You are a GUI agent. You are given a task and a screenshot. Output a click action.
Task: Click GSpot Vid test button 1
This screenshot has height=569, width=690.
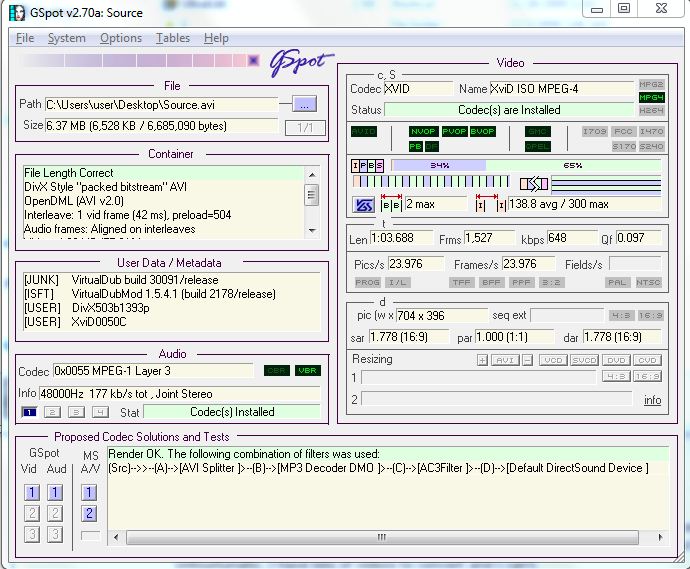pyautogui.click(x=32, y=492)
